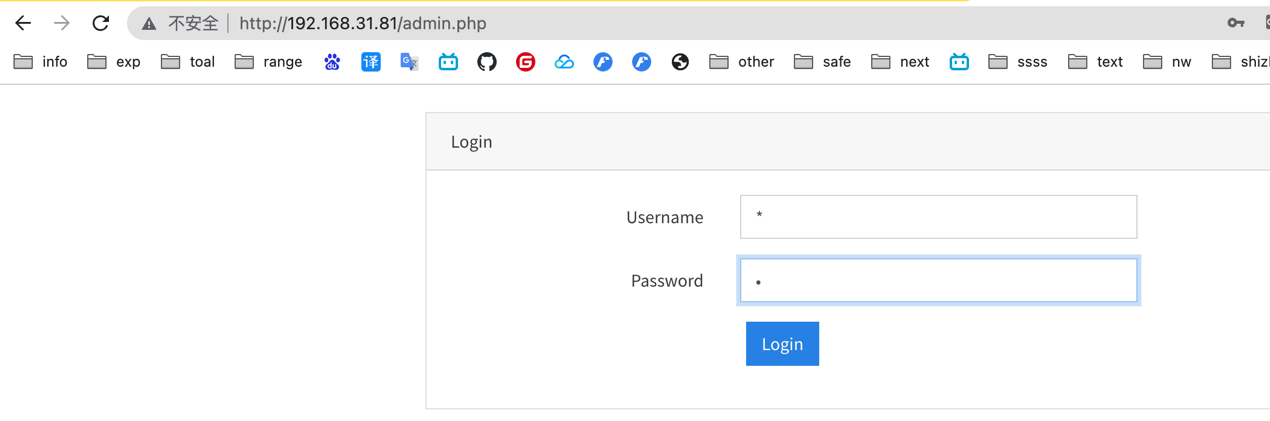Open the other bookmarks folder
Image resolution: width=1270 pixels, height=421 pixels.
(742, 62)
